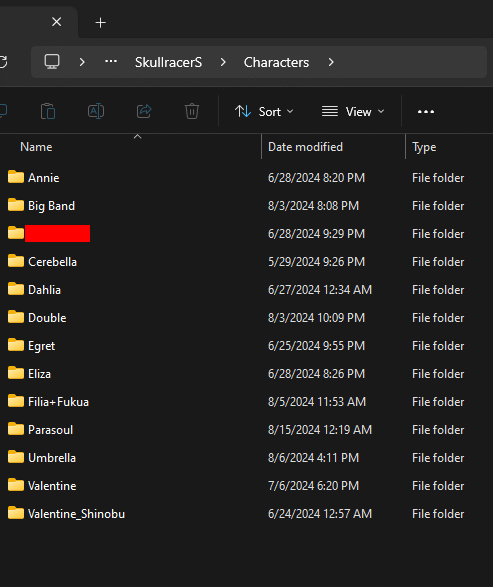Select the Dahlia folder
The height and width of the screenshot is (587, 493).
tap(44, 290)
